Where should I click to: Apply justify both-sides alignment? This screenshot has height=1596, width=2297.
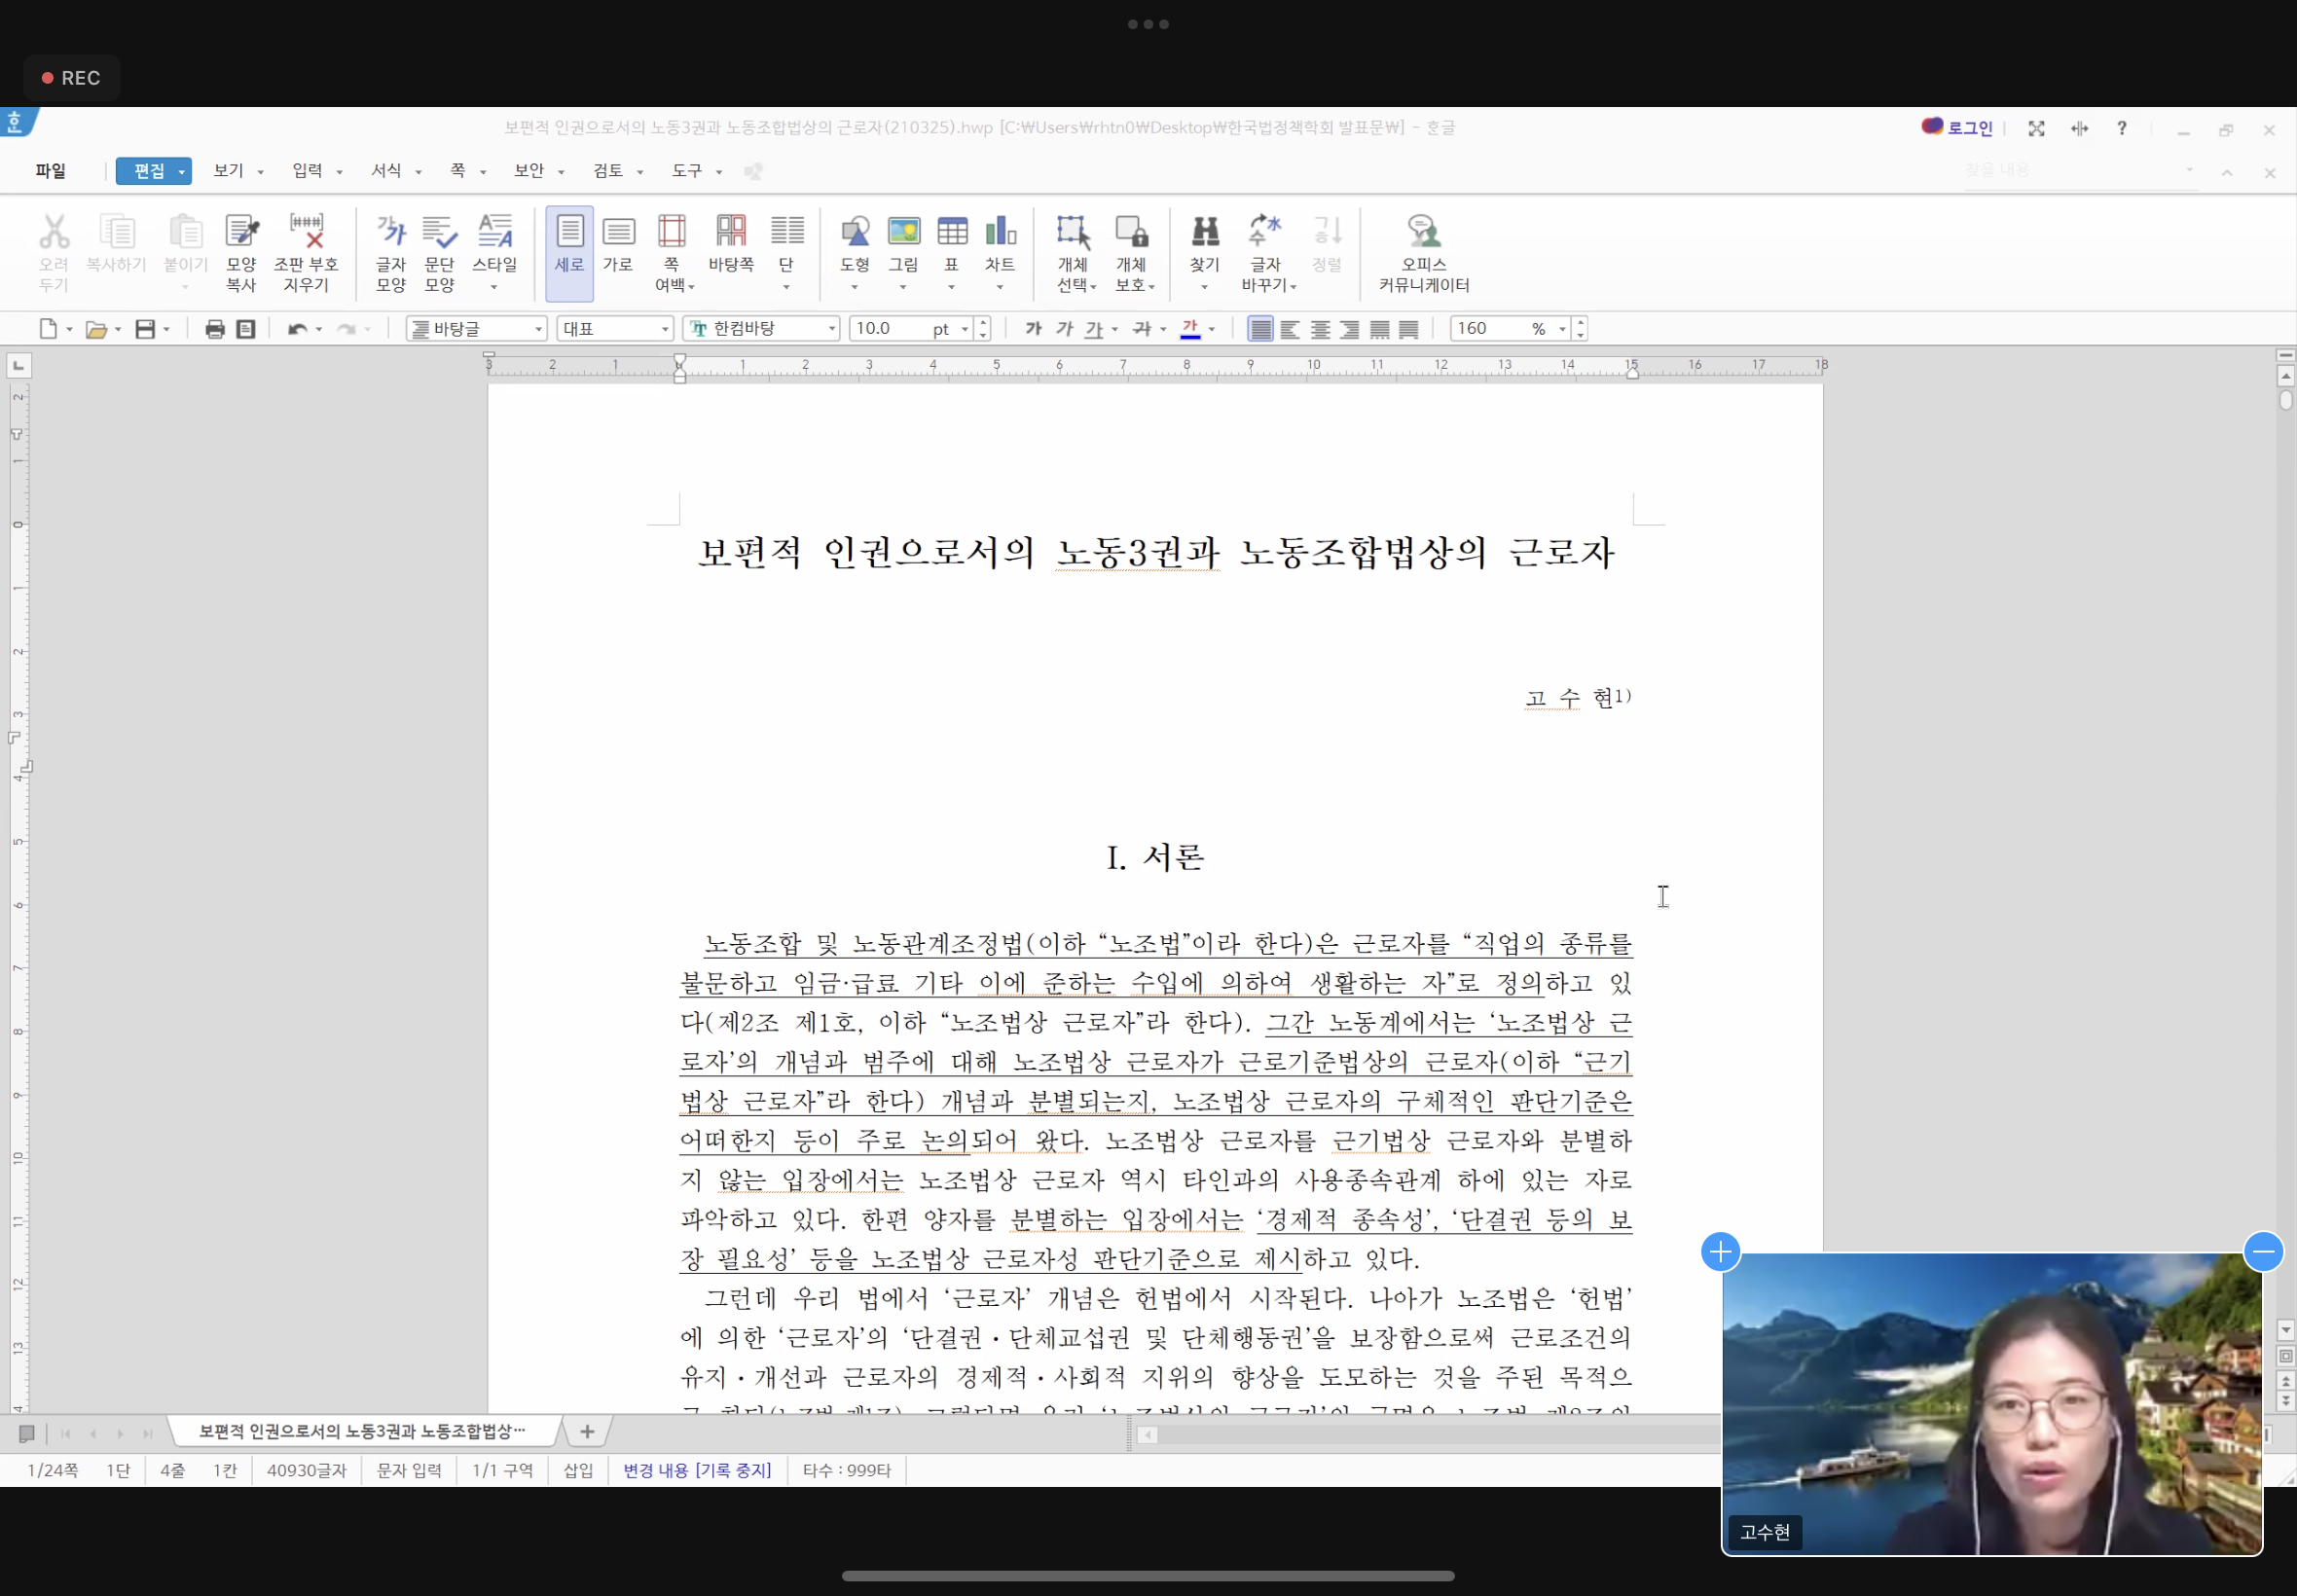point(1261,329)
